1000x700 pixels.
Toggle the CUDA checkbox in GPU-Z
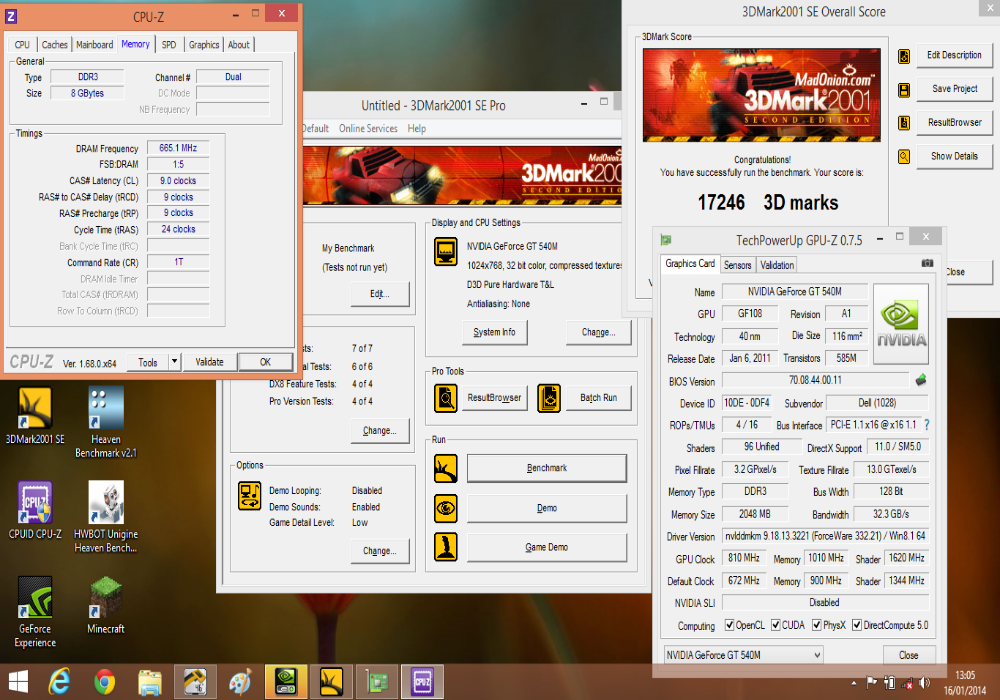(776, 625)
